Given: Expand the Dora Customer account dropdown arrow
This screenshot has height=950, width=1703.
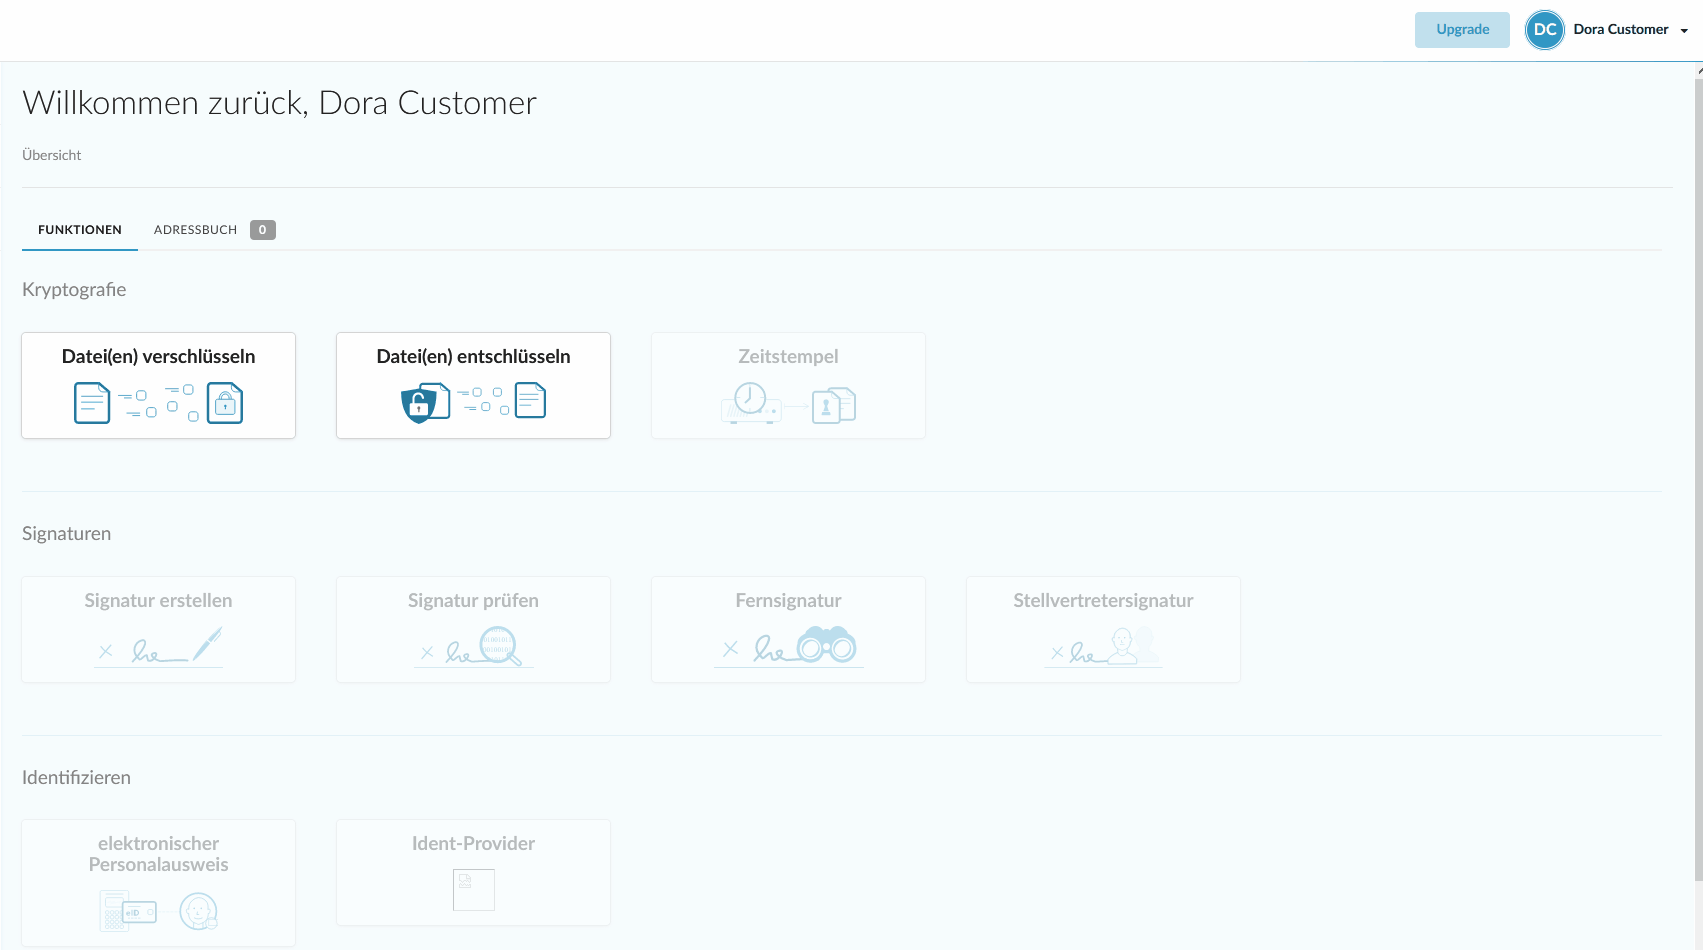Looking at the screenshot, I should [1684, 31].
